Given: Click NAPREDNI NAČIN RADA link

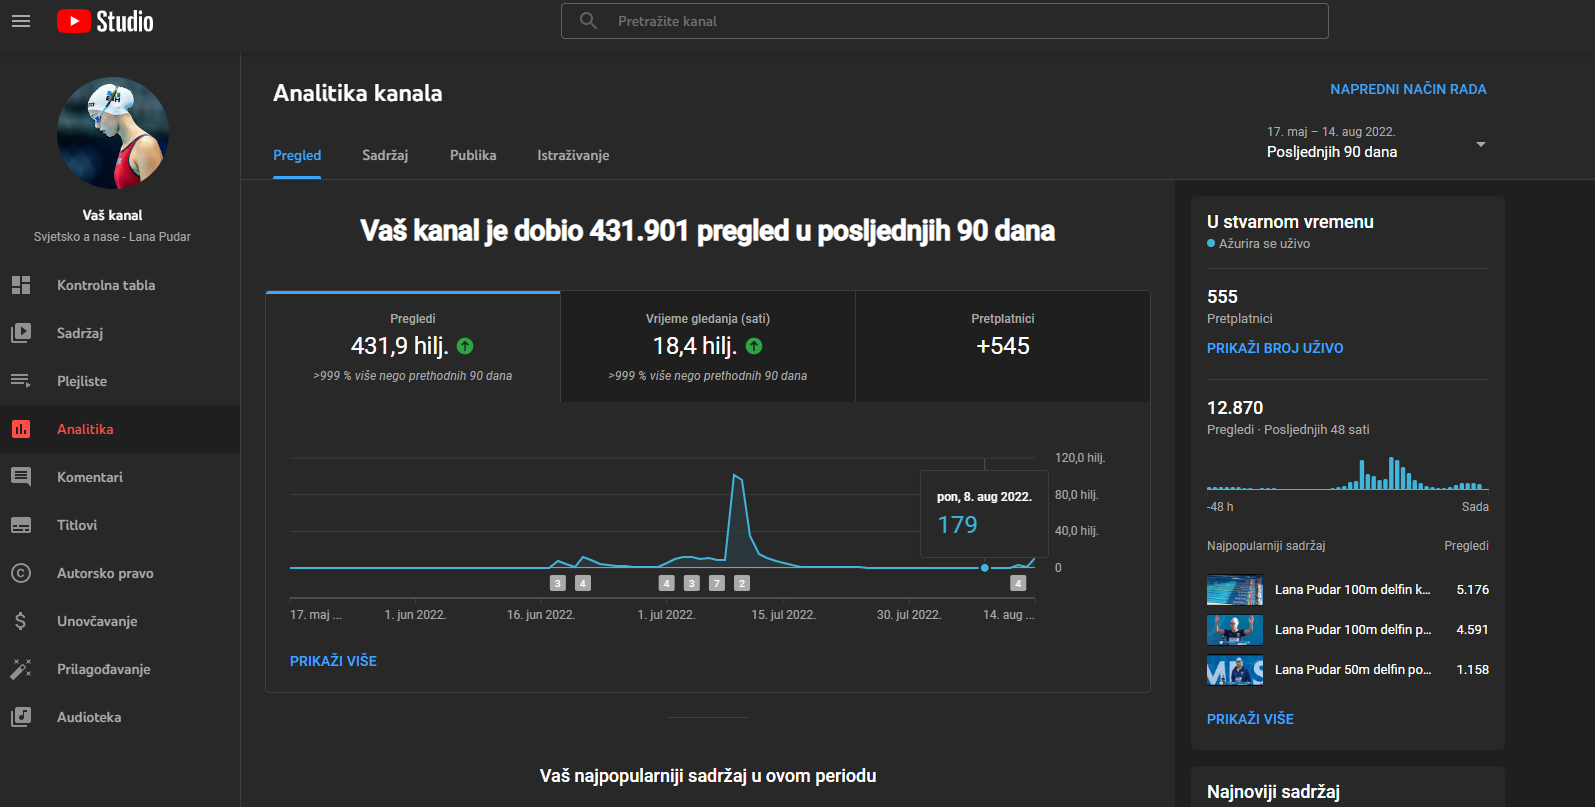Looking at the screenshot, I should click(1408, 89).
